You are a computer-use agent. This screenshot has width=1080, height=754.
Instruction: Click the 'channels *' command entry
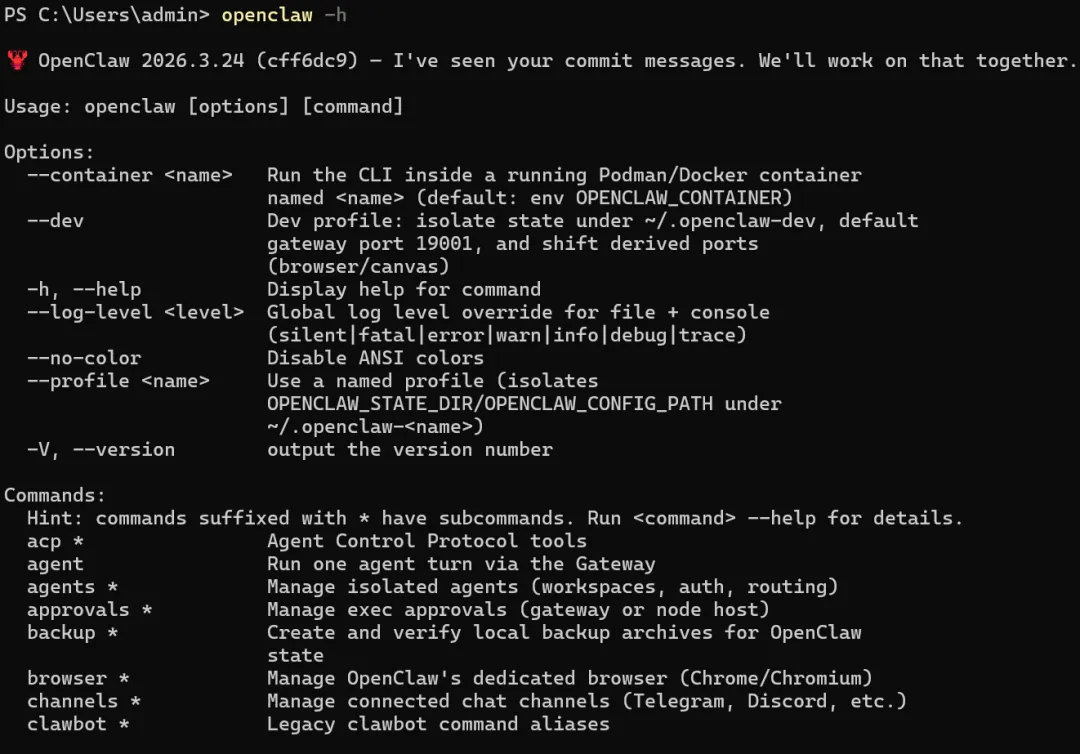[x=84, y=702]
